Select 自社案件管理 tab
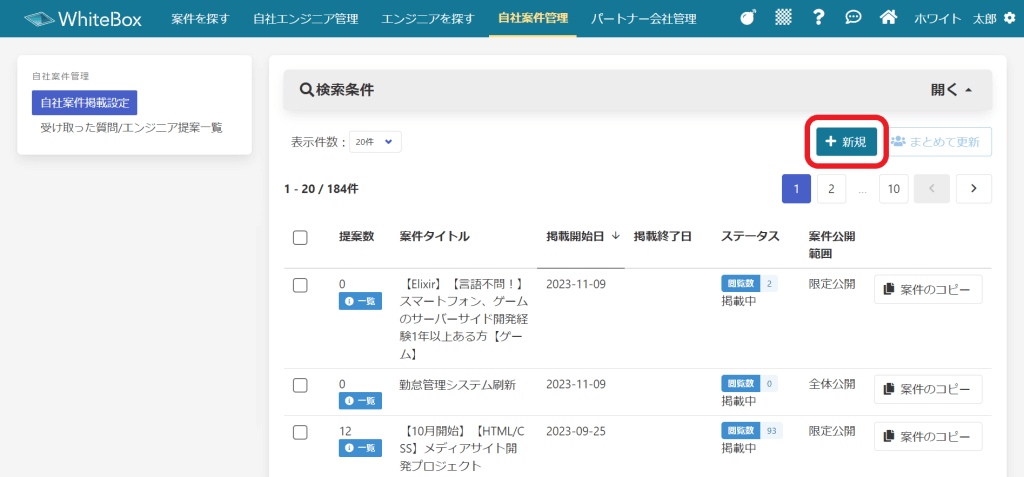 pyautogui.click(x=533, y=18)
